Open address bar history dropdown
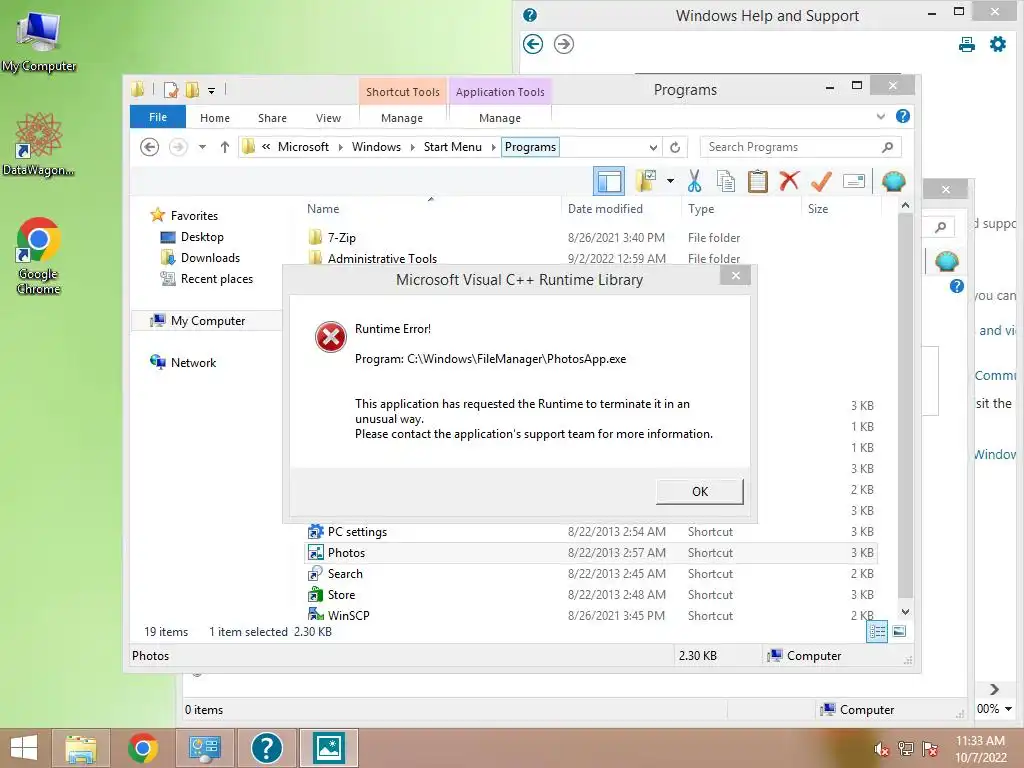 (652, 148)
